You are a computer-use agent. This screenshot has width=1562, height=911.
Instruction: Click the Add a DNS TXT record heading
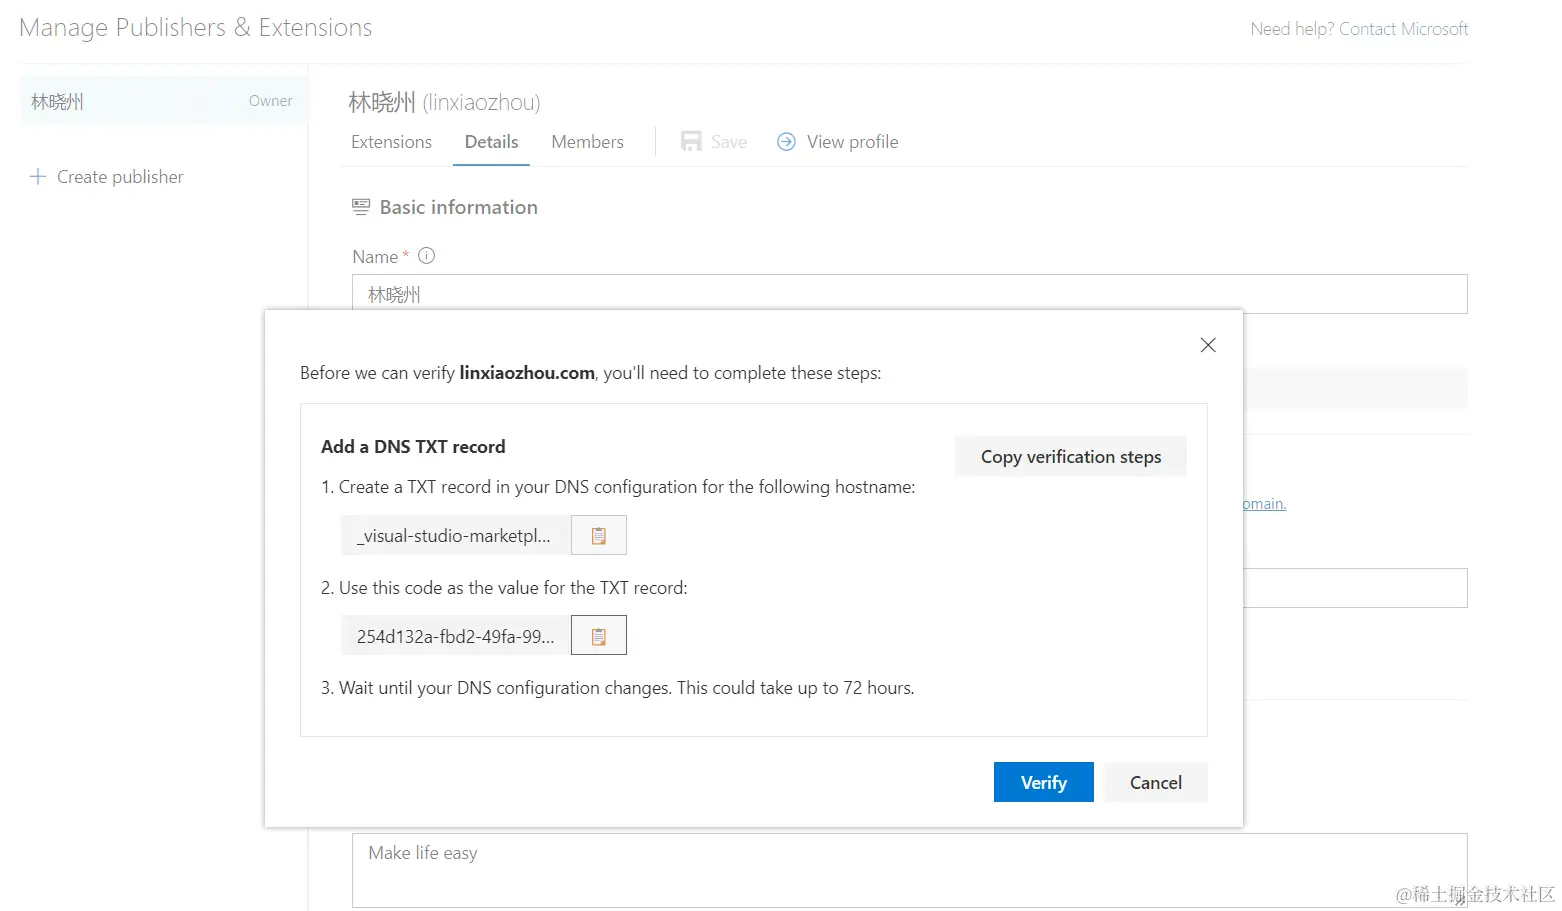[x=413, y=447]
